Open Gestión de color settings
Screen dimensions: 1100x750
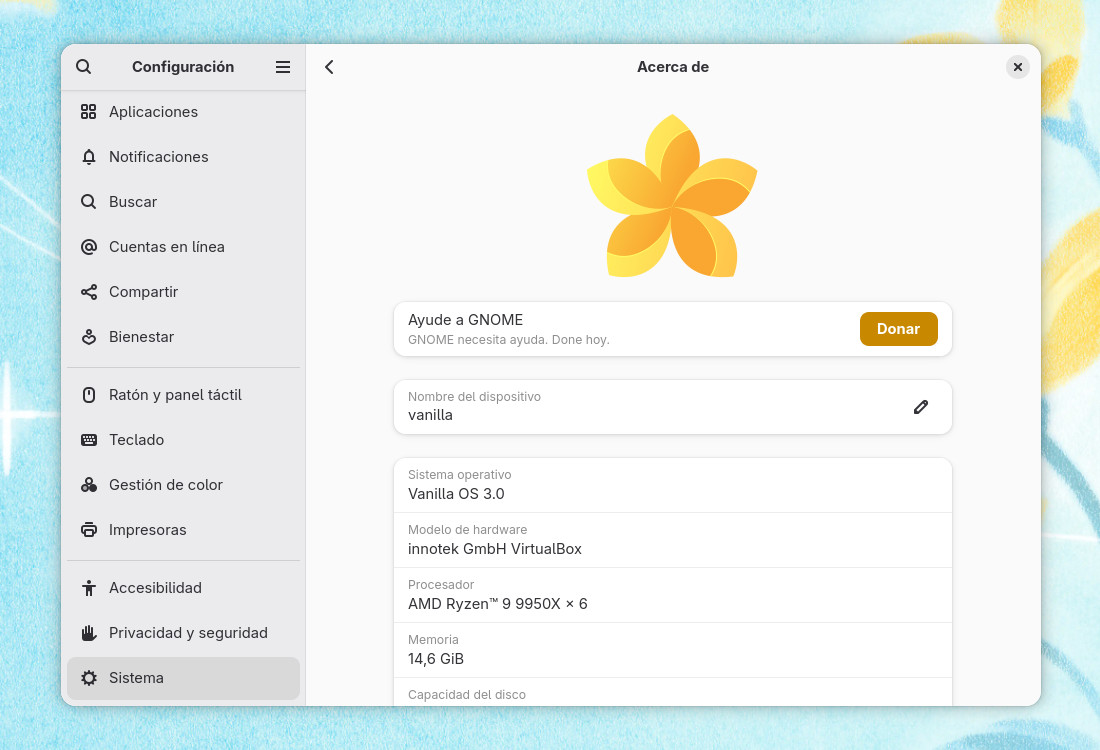pyautogui.click(x=183, y=485)
